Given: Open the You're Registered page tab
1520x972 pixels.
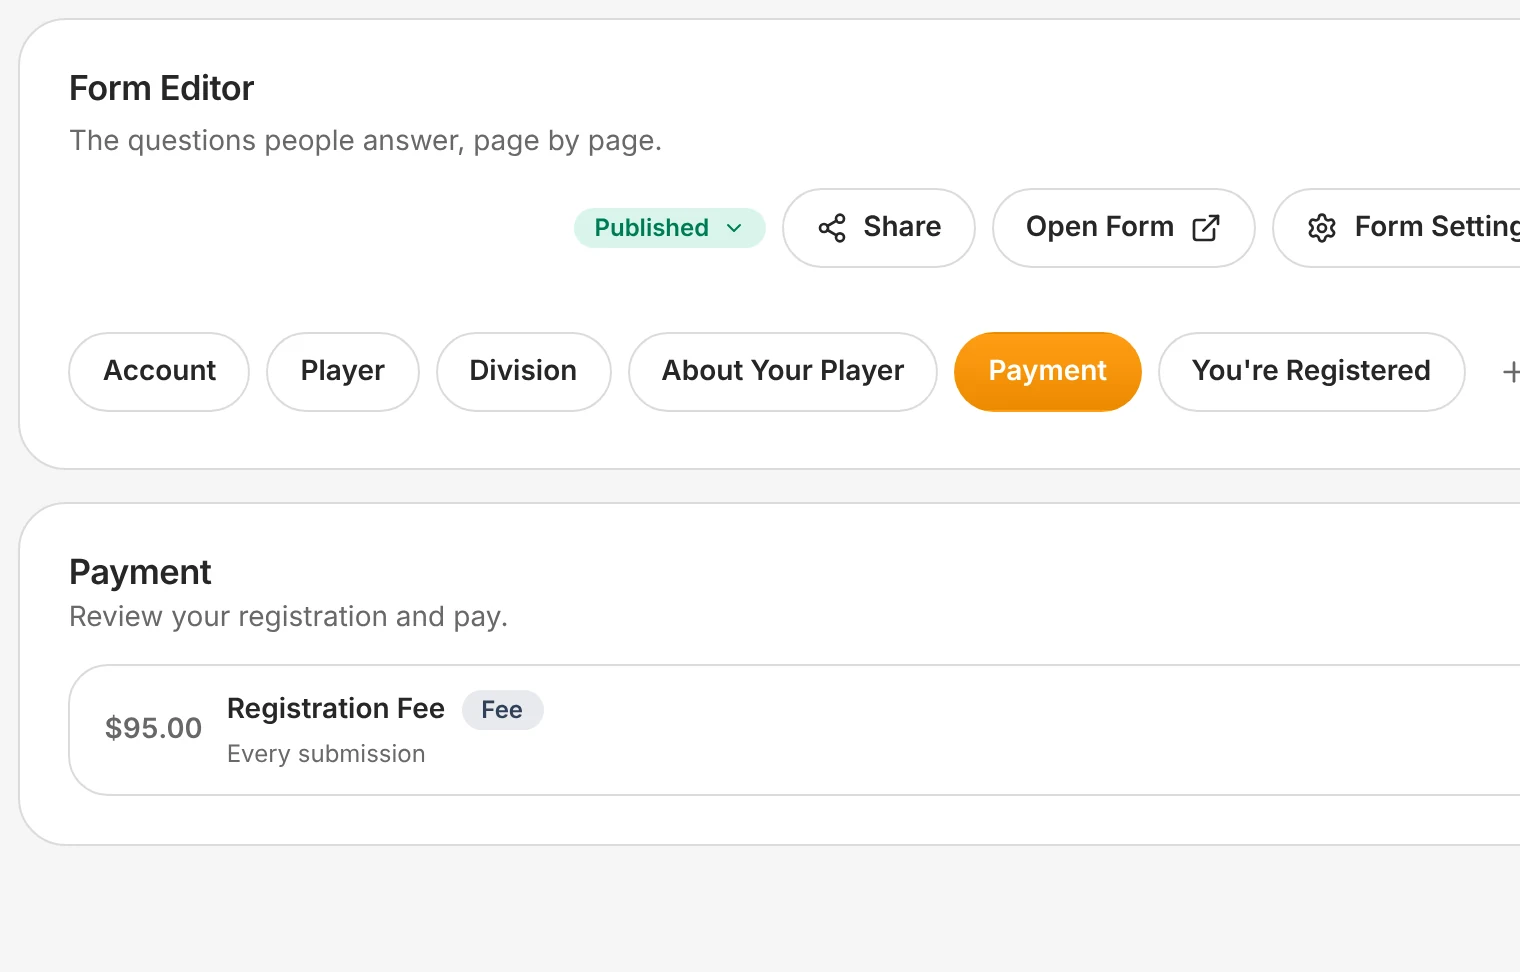Looking at the screenshot, I should tap(1312, 372).
